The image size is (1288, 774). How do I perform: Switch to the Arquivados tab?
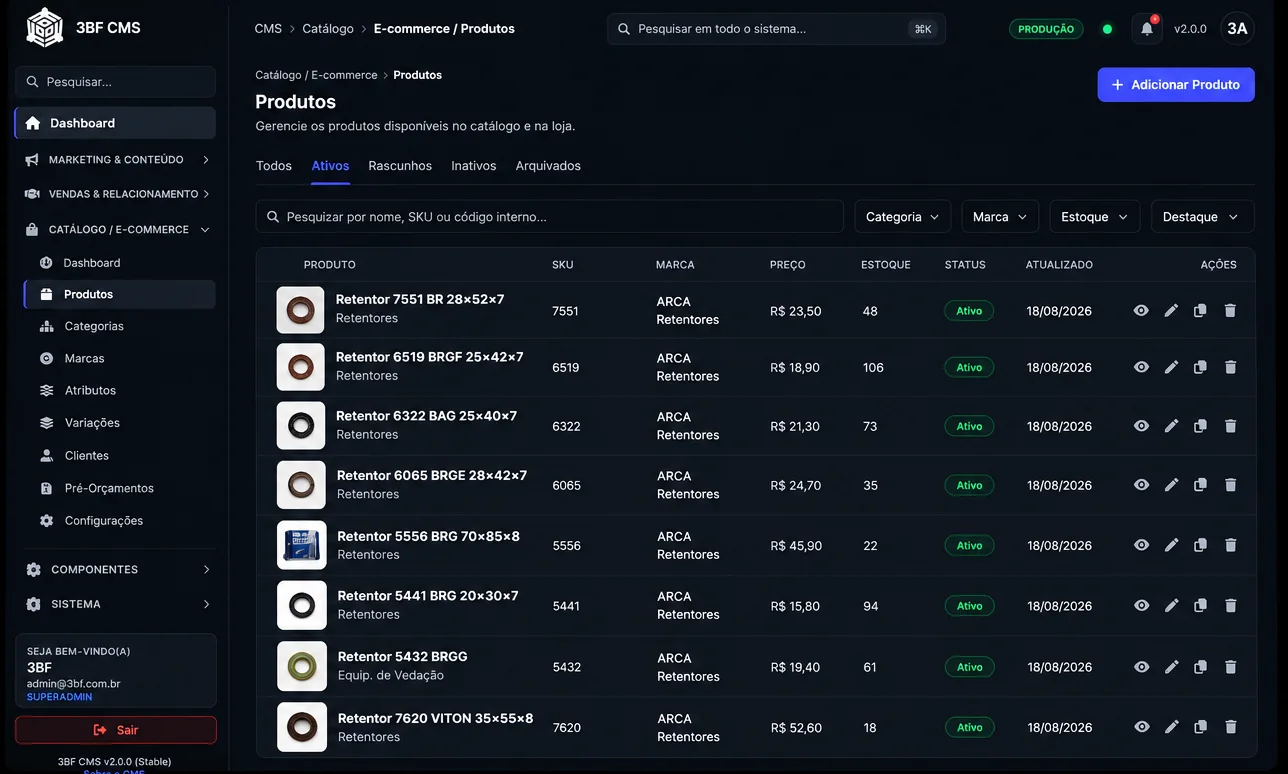548,166
